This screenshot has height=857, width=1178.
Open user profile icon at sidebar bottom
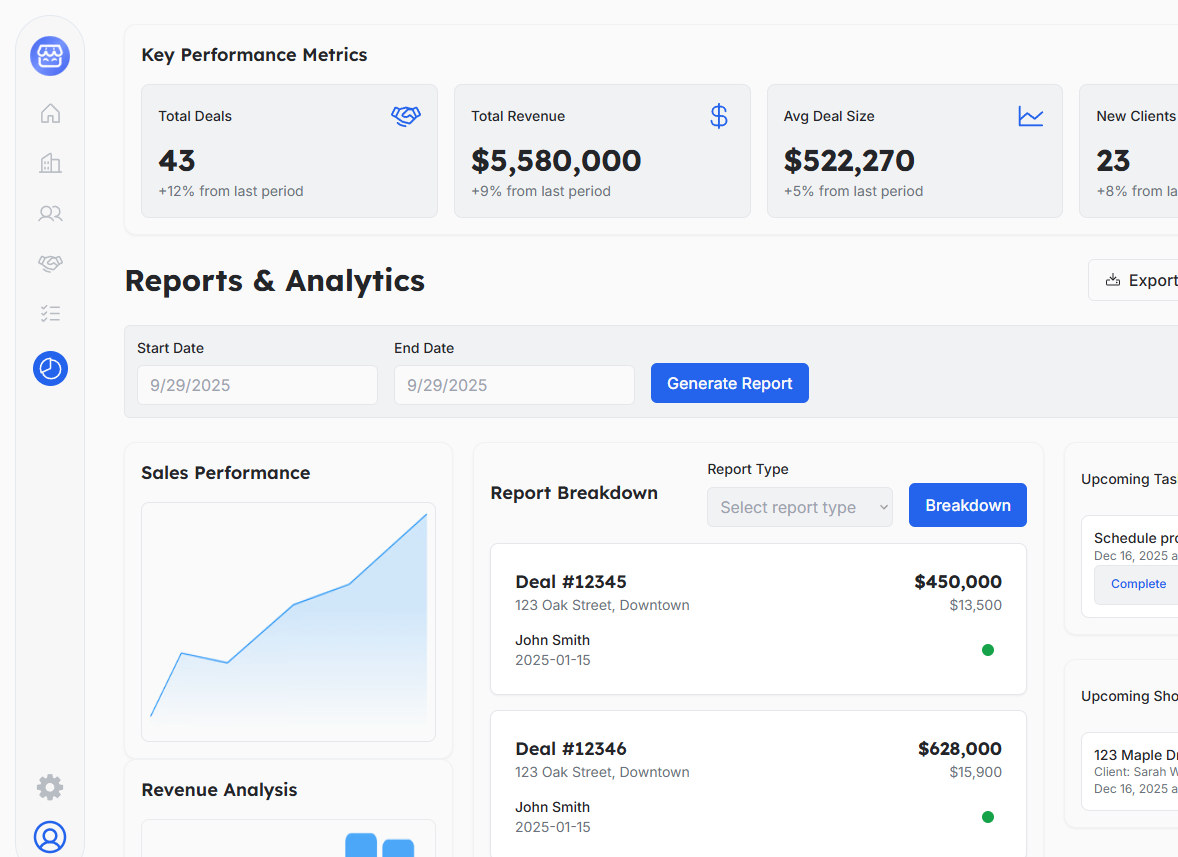point(50,836)
